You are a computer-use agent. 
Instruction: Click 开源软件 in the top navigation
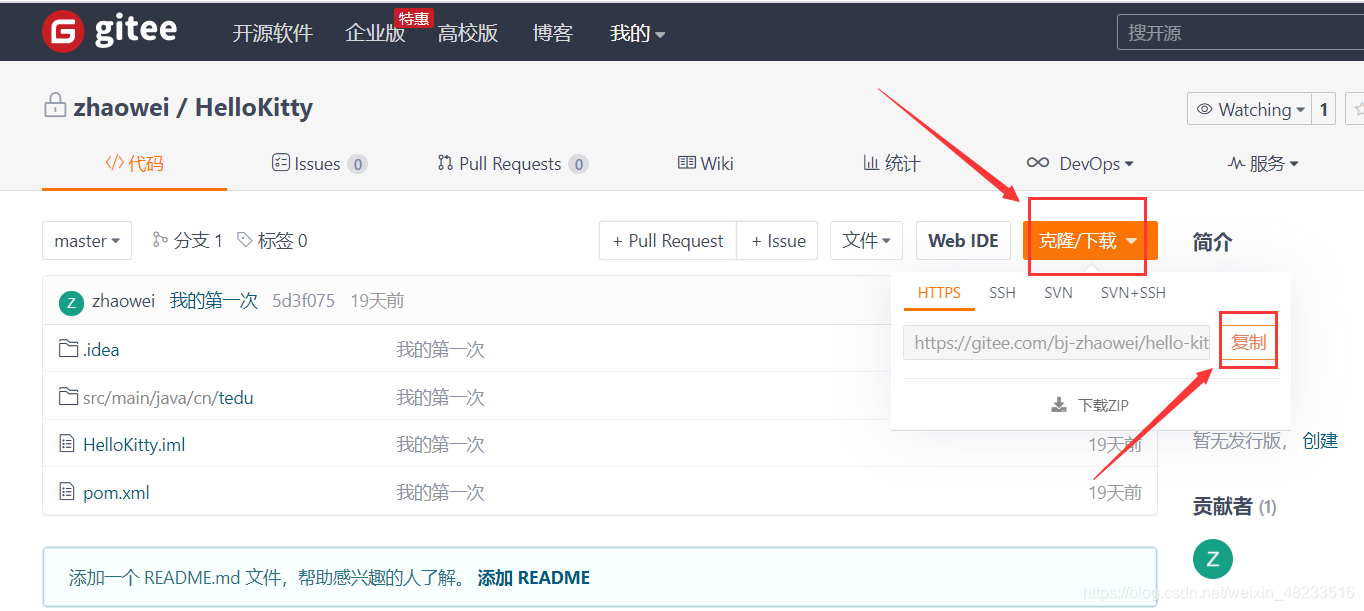click(x=273, y=33)
